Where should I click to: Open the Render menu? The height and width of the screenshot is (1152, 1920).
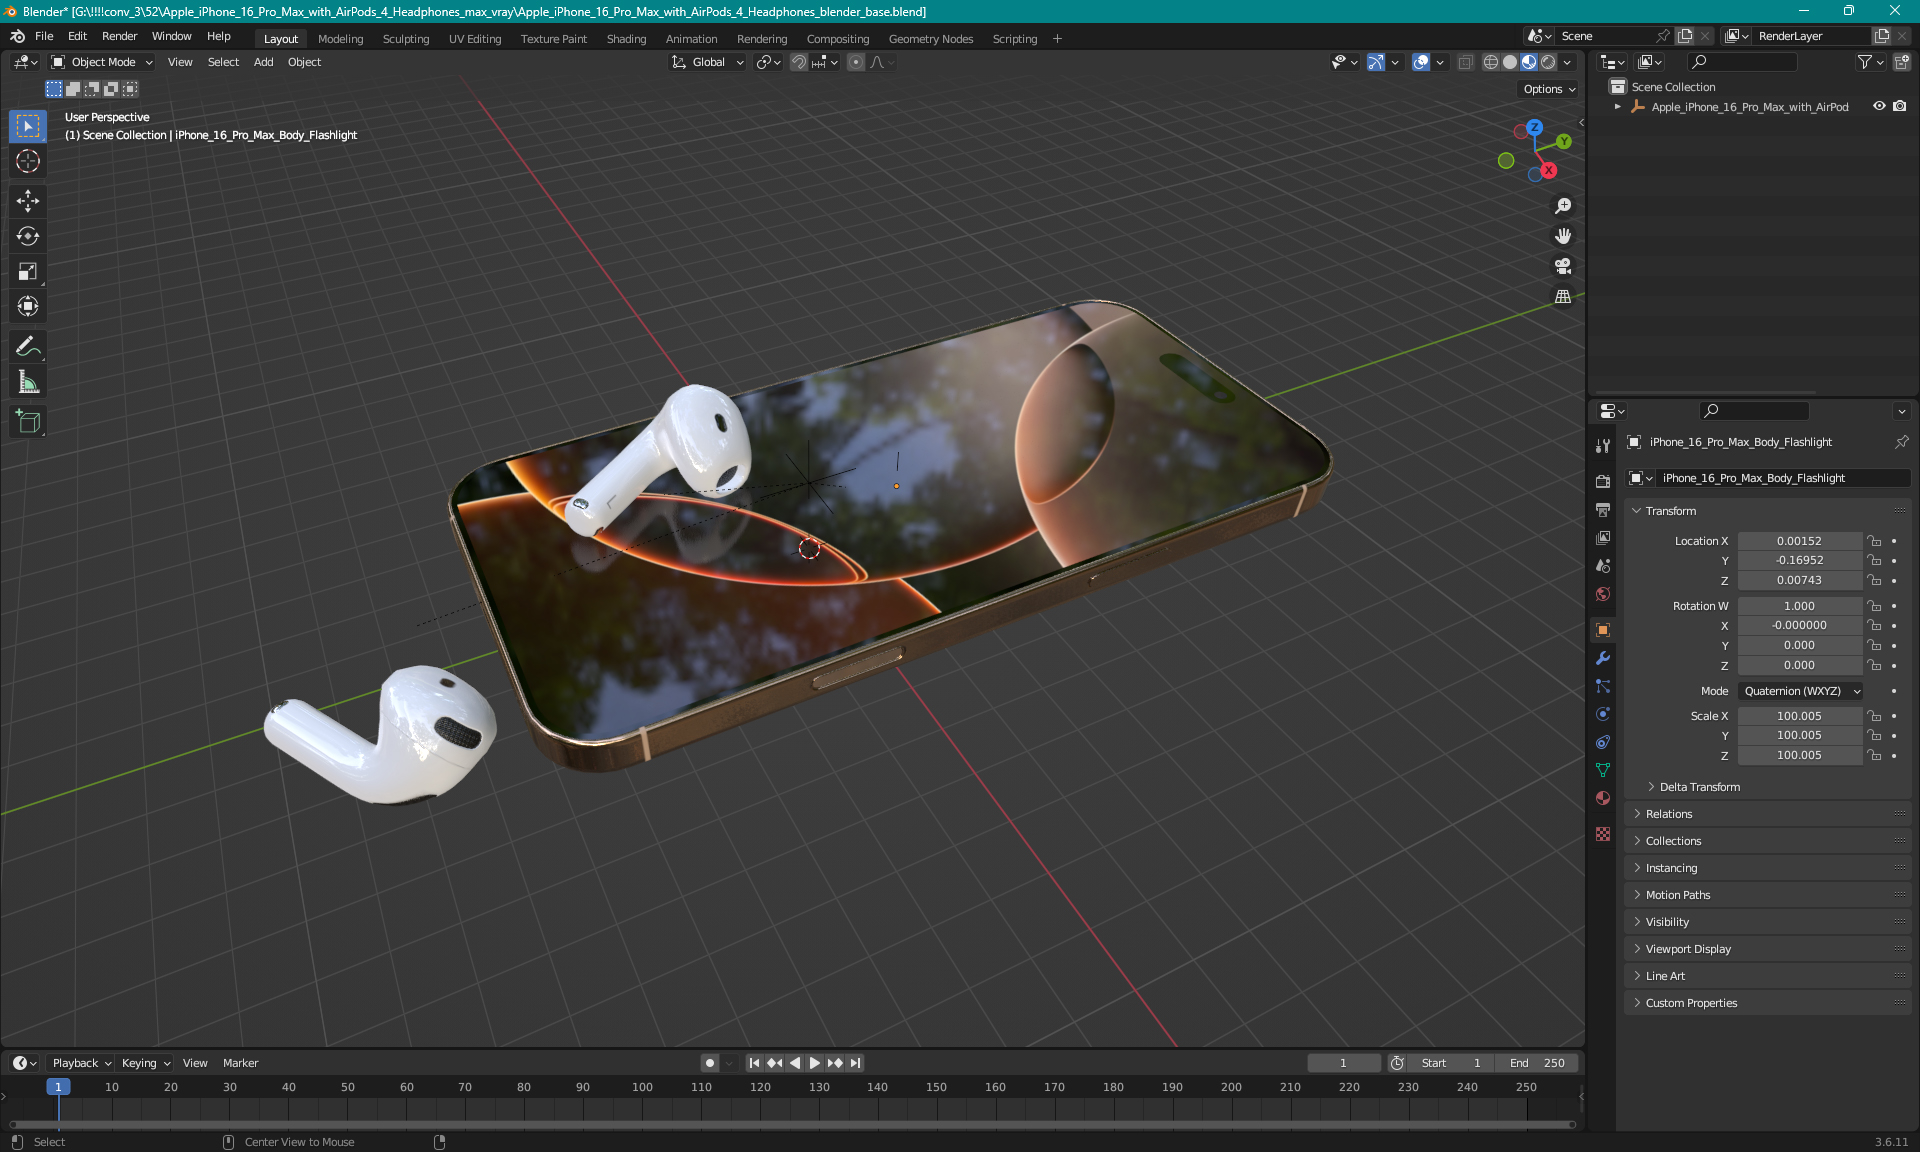(119, 36)
